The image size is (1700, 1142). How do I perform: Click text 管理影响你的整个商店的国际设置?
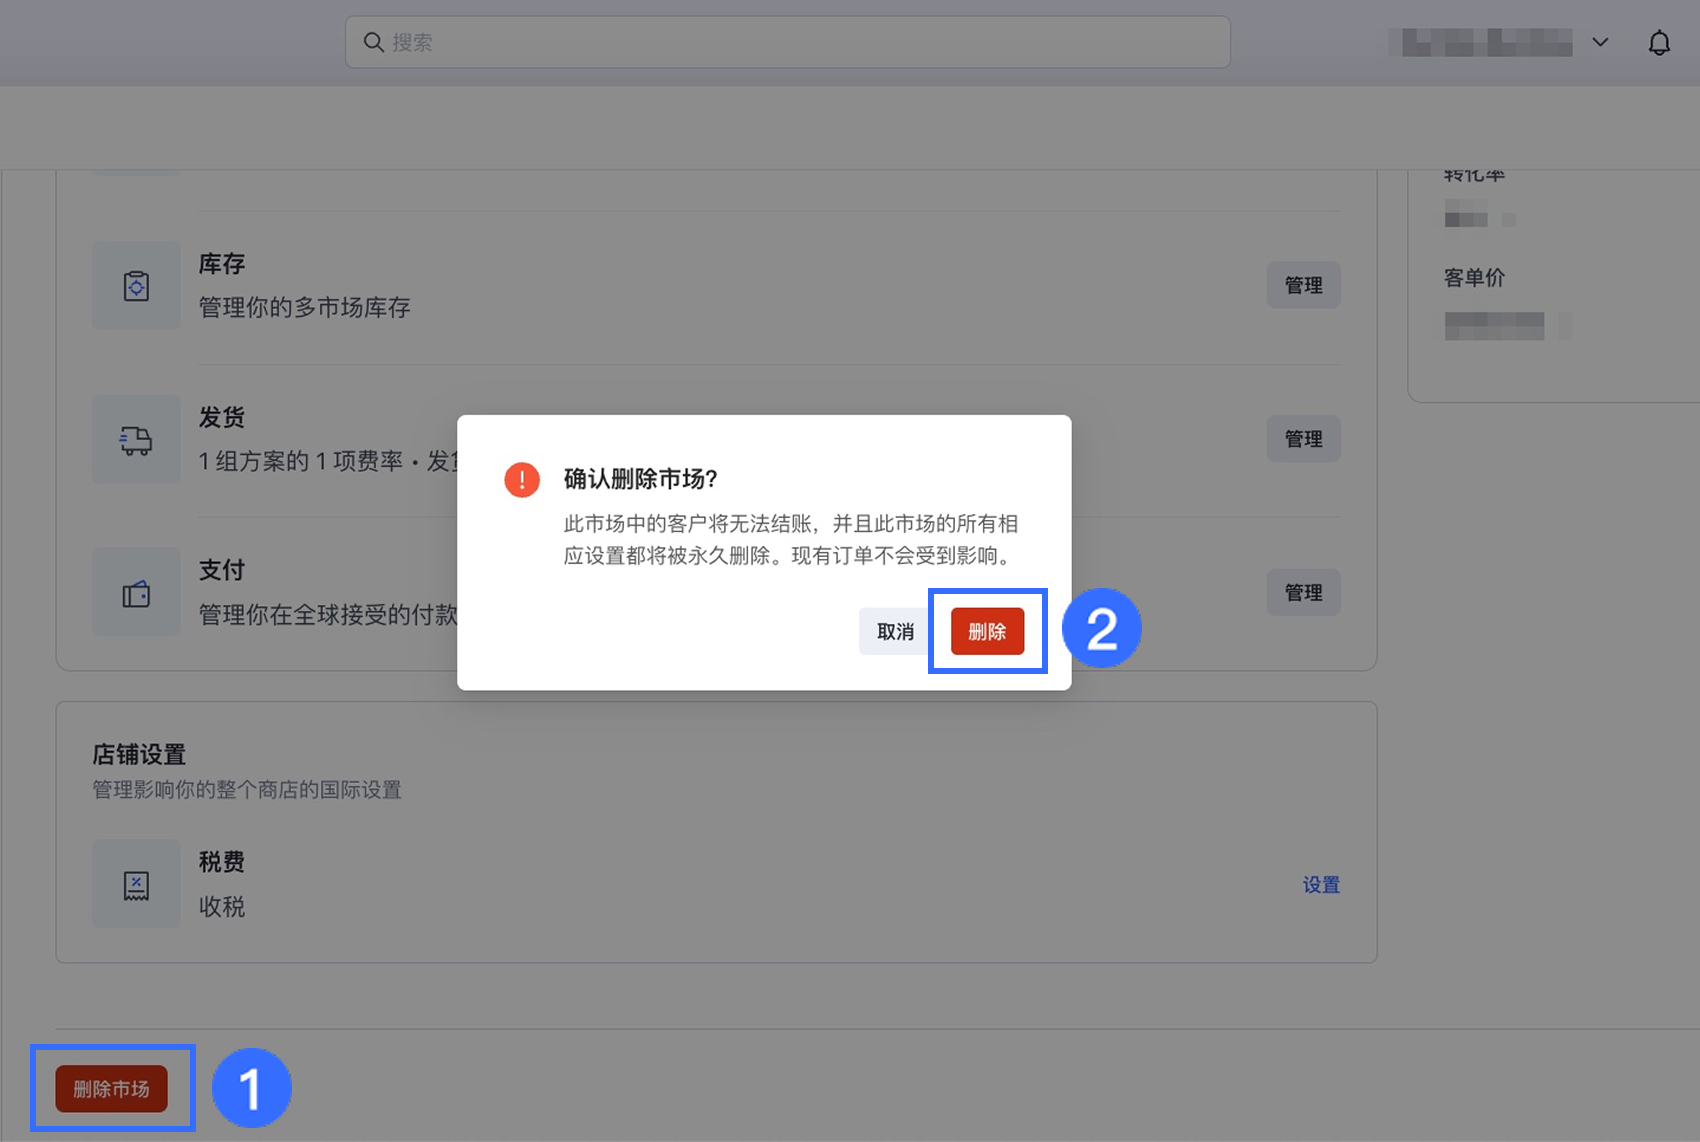pos(247,790)
